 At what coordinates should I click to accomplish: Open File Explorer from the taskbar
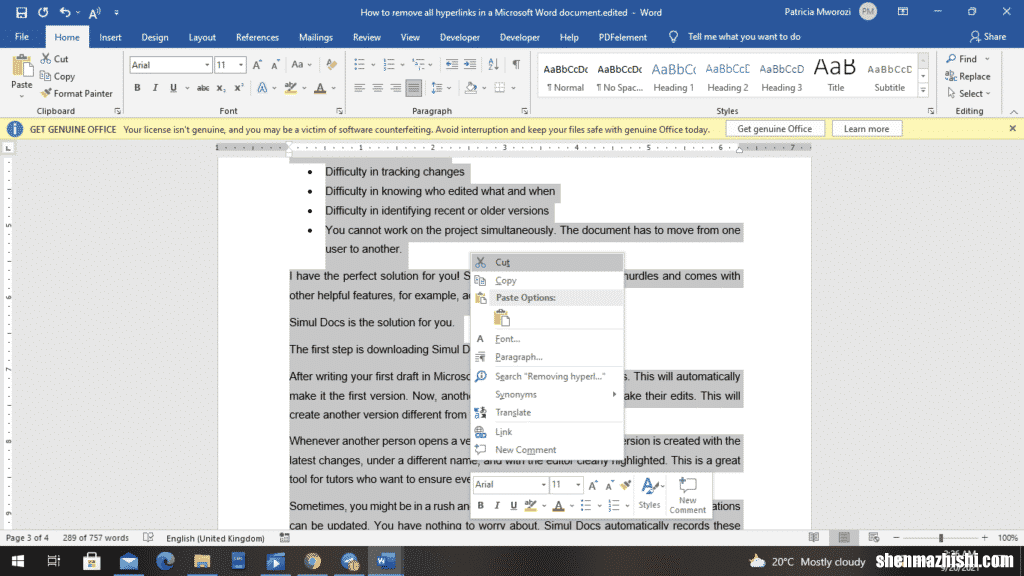click(202, 561)
